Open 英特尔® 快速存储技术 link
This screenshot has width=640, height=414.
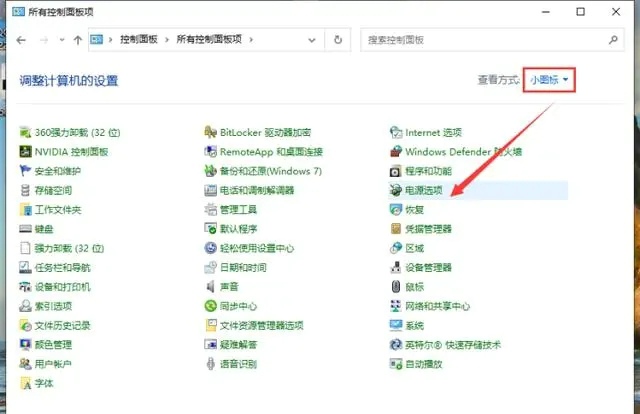pos(453,345)
